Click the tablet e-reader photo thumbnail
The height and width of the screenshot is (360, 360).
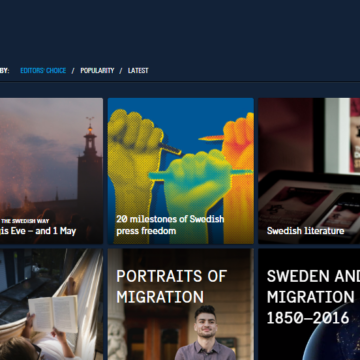pos(309,171)
